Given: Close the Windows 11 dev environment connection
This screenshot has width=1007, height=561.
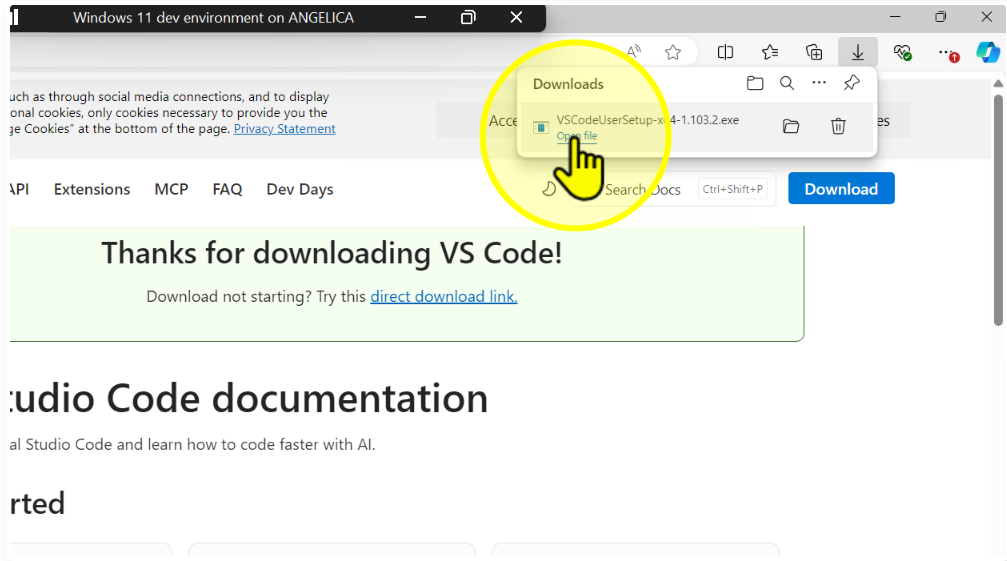Looking at the screenshot, I should [x=516, y=17].
